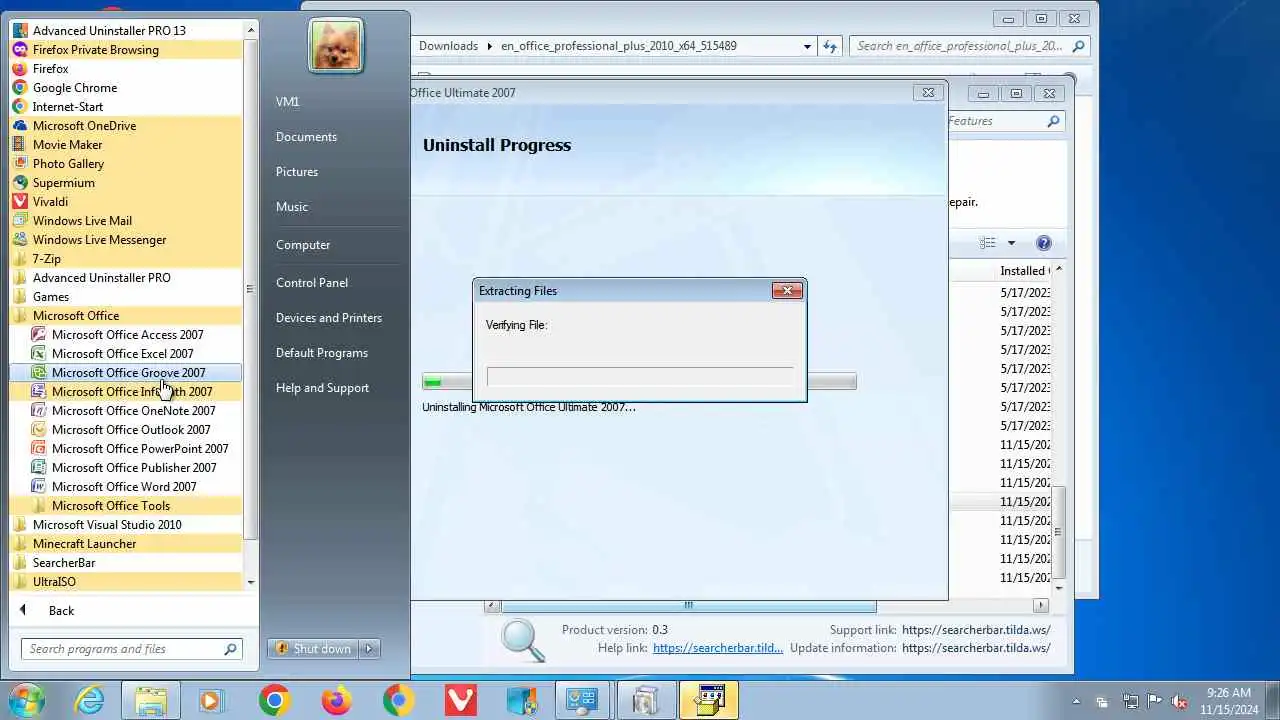Image resolution: width=1280 pixels, height=720 pixels.
Task: Click the user account picture
Action: (x=335, y=46)
